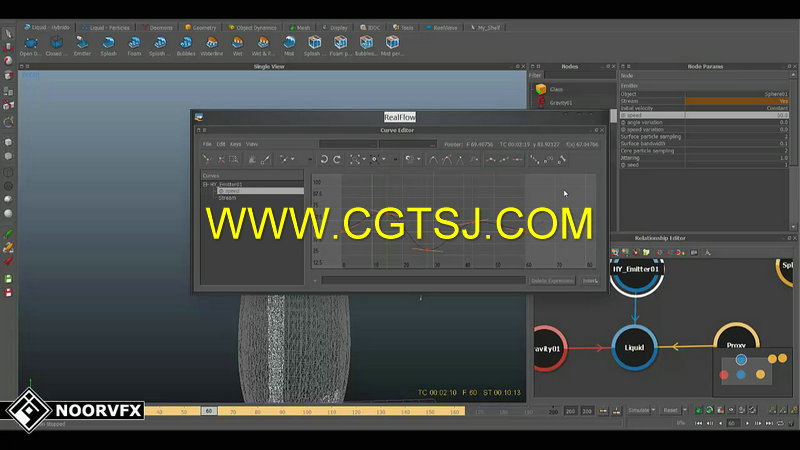The height and width of the screenshot is (450, 800).
Task: Open Initial velocity Constant dropdown
Action: [x=737, y=108]
